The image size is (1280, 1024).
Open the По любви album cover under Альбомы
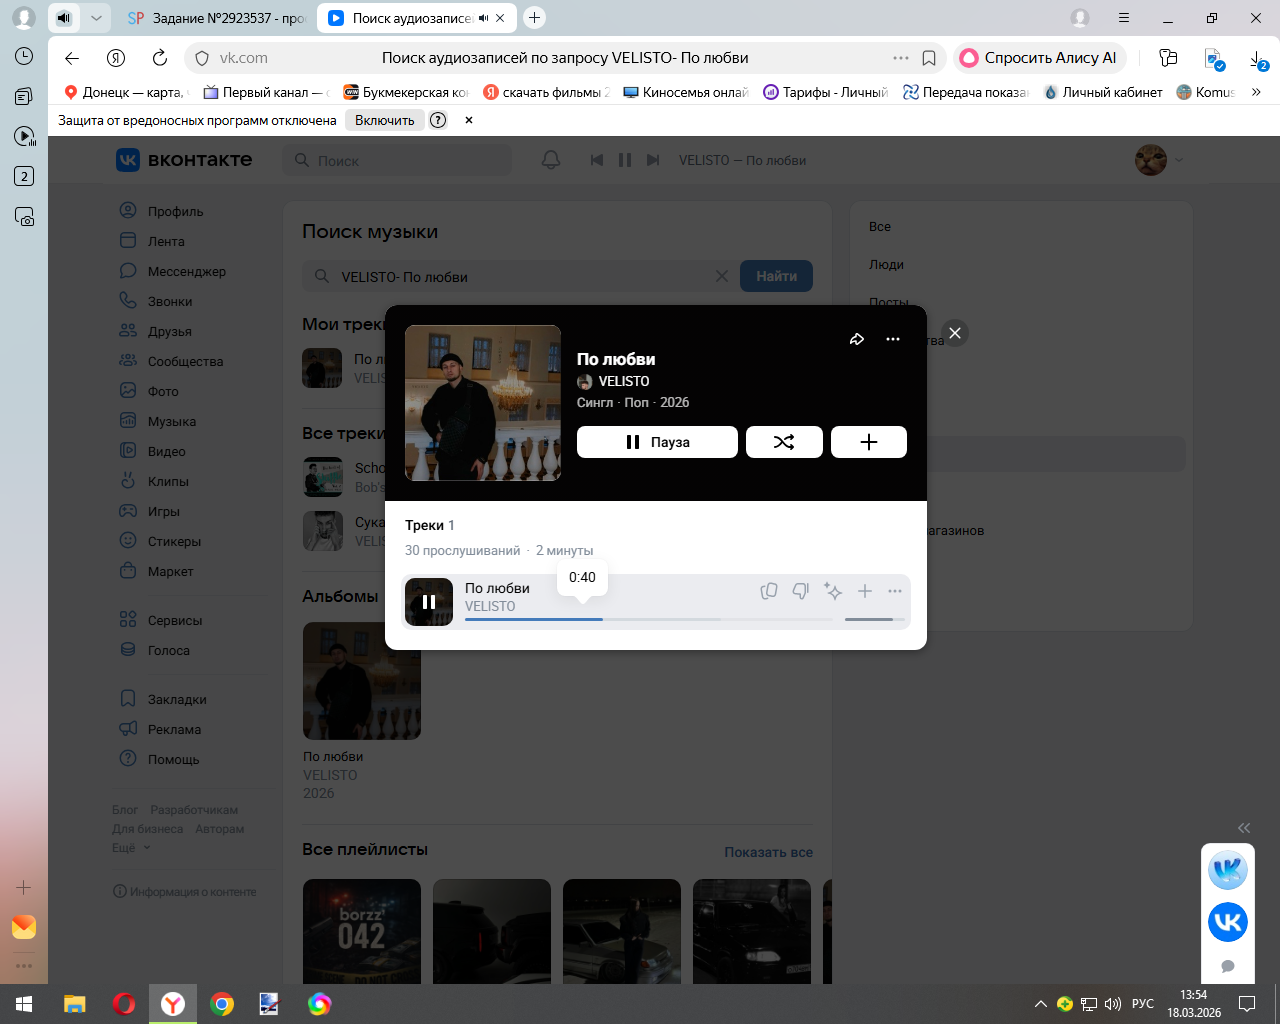click(x=362, y=681)
